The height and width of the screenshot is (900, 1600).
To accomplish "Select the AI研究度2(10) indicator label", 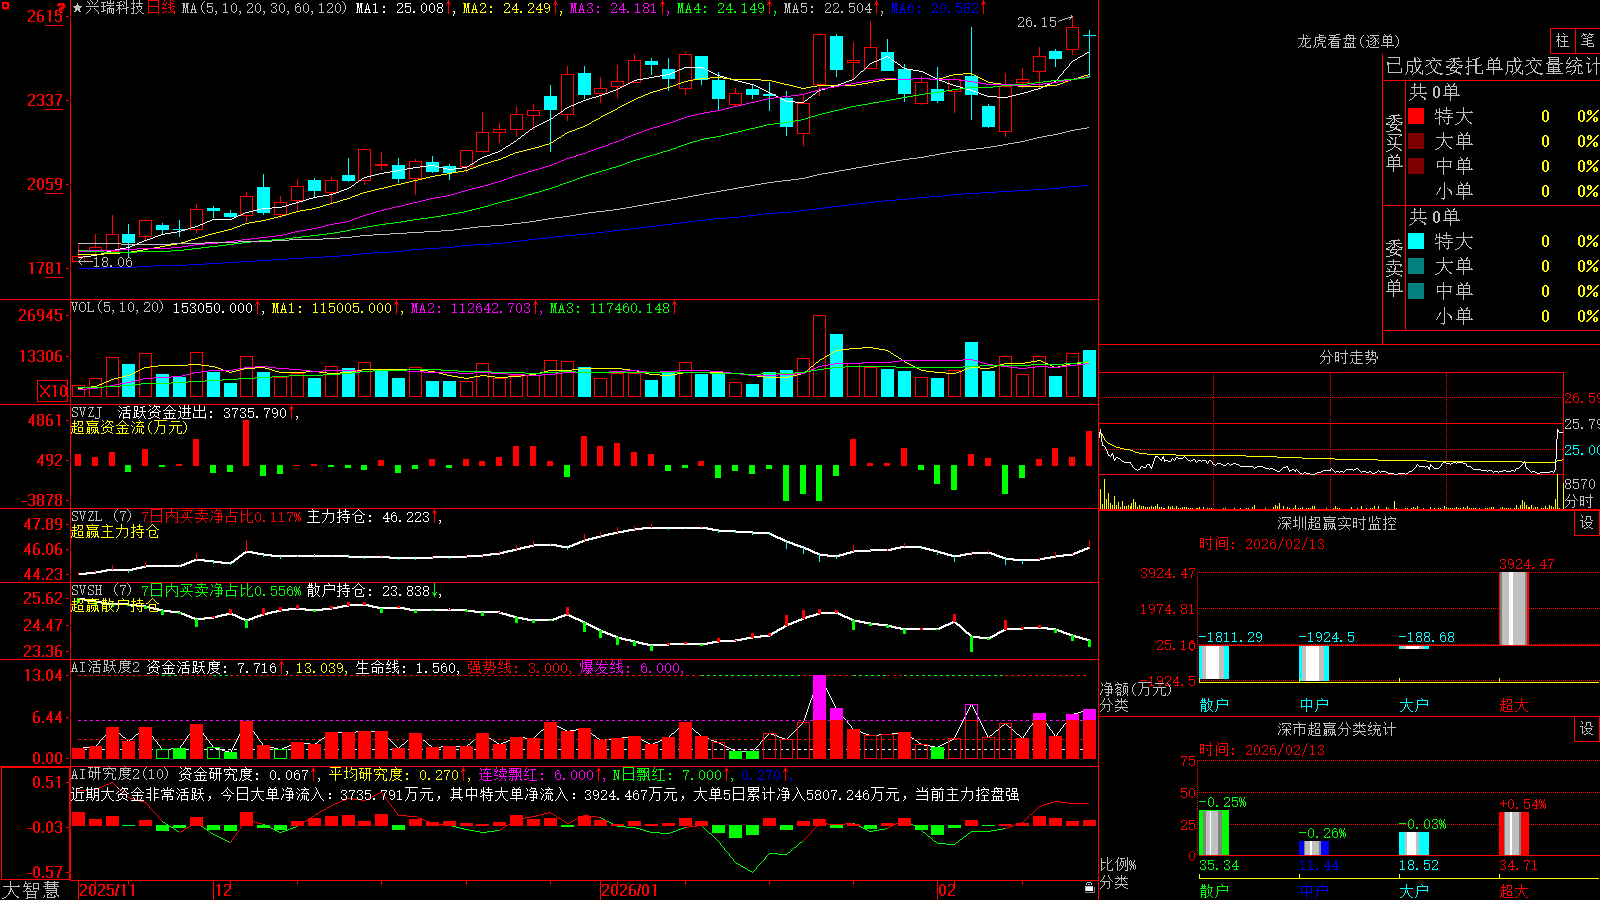I will [120, 774].
